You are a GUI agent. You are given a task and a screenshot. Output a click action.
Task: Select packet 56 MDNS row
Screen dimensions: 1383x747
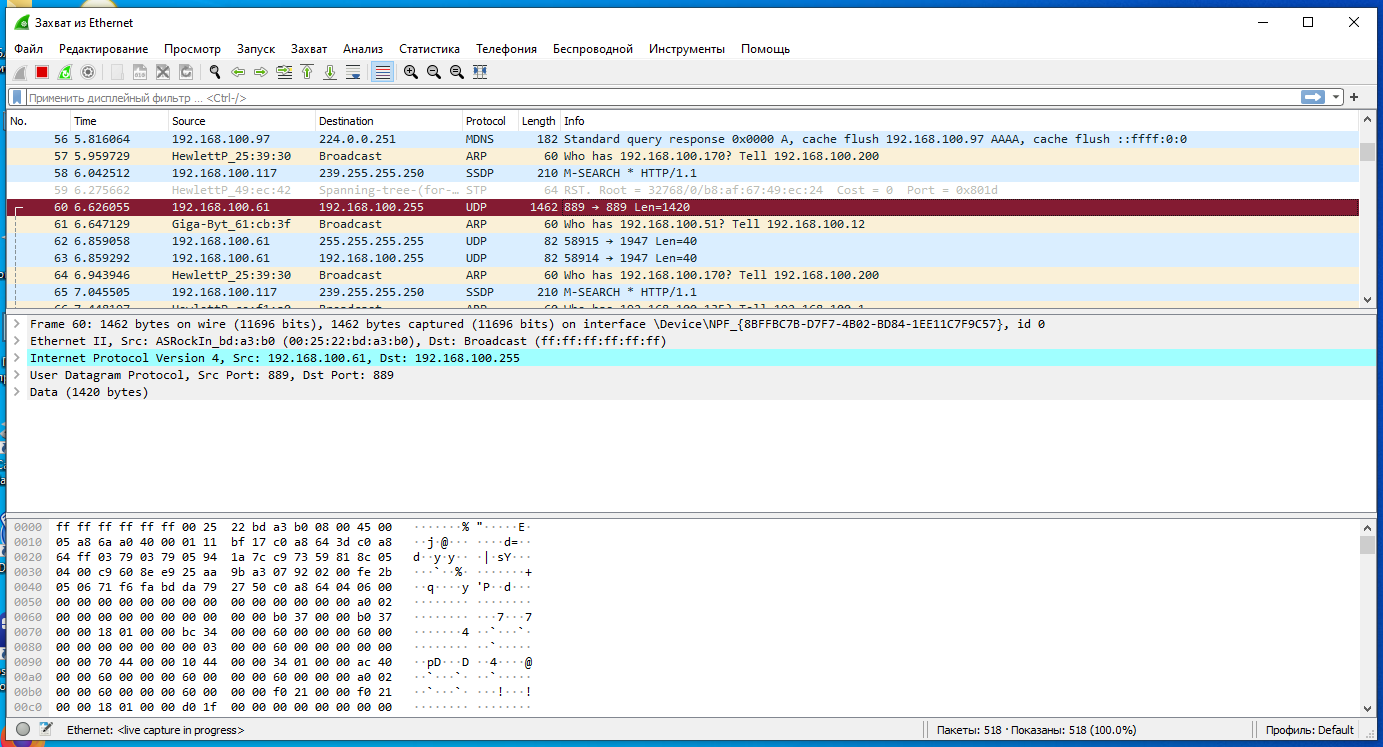[683, 139]
